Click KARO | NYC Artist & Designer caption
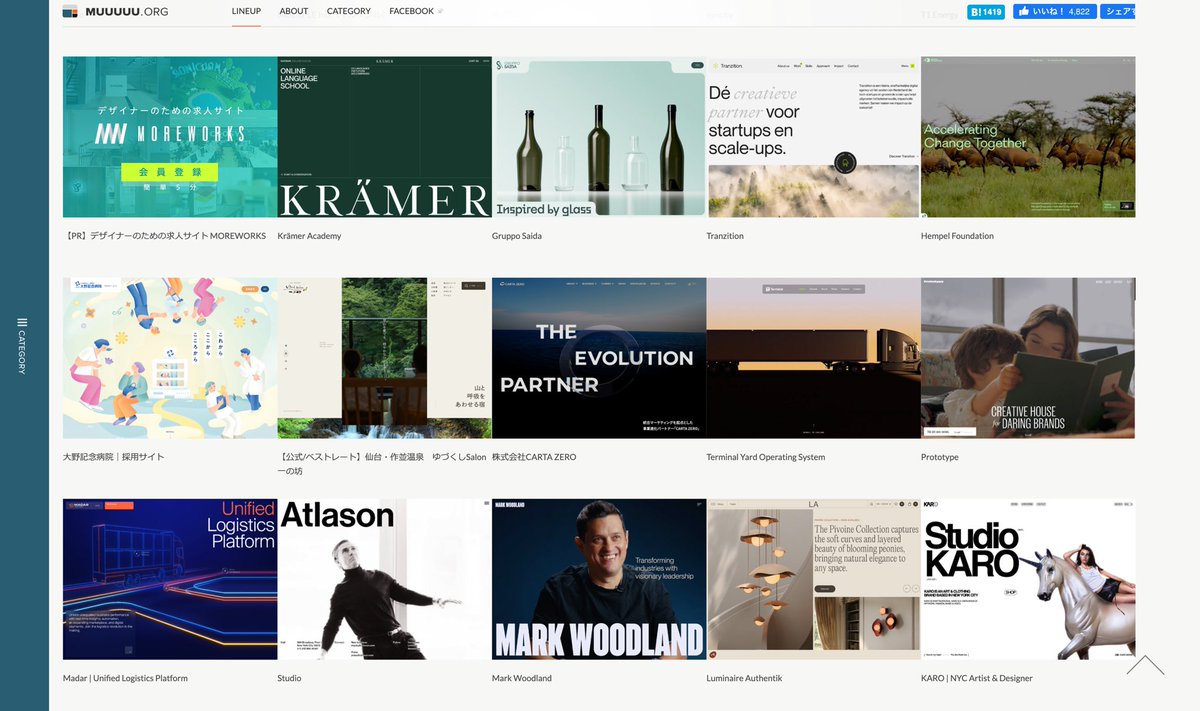The image size is (1200, 711). [x=977, y=678]
